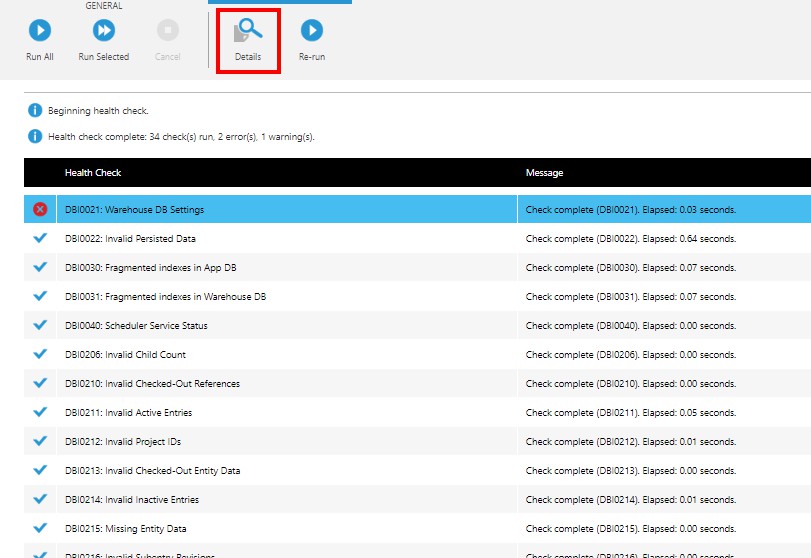This screenshot has width=811, height=558.
Task: Select DBI0030: Fragmented indexes in App DB
Action: 150,268
